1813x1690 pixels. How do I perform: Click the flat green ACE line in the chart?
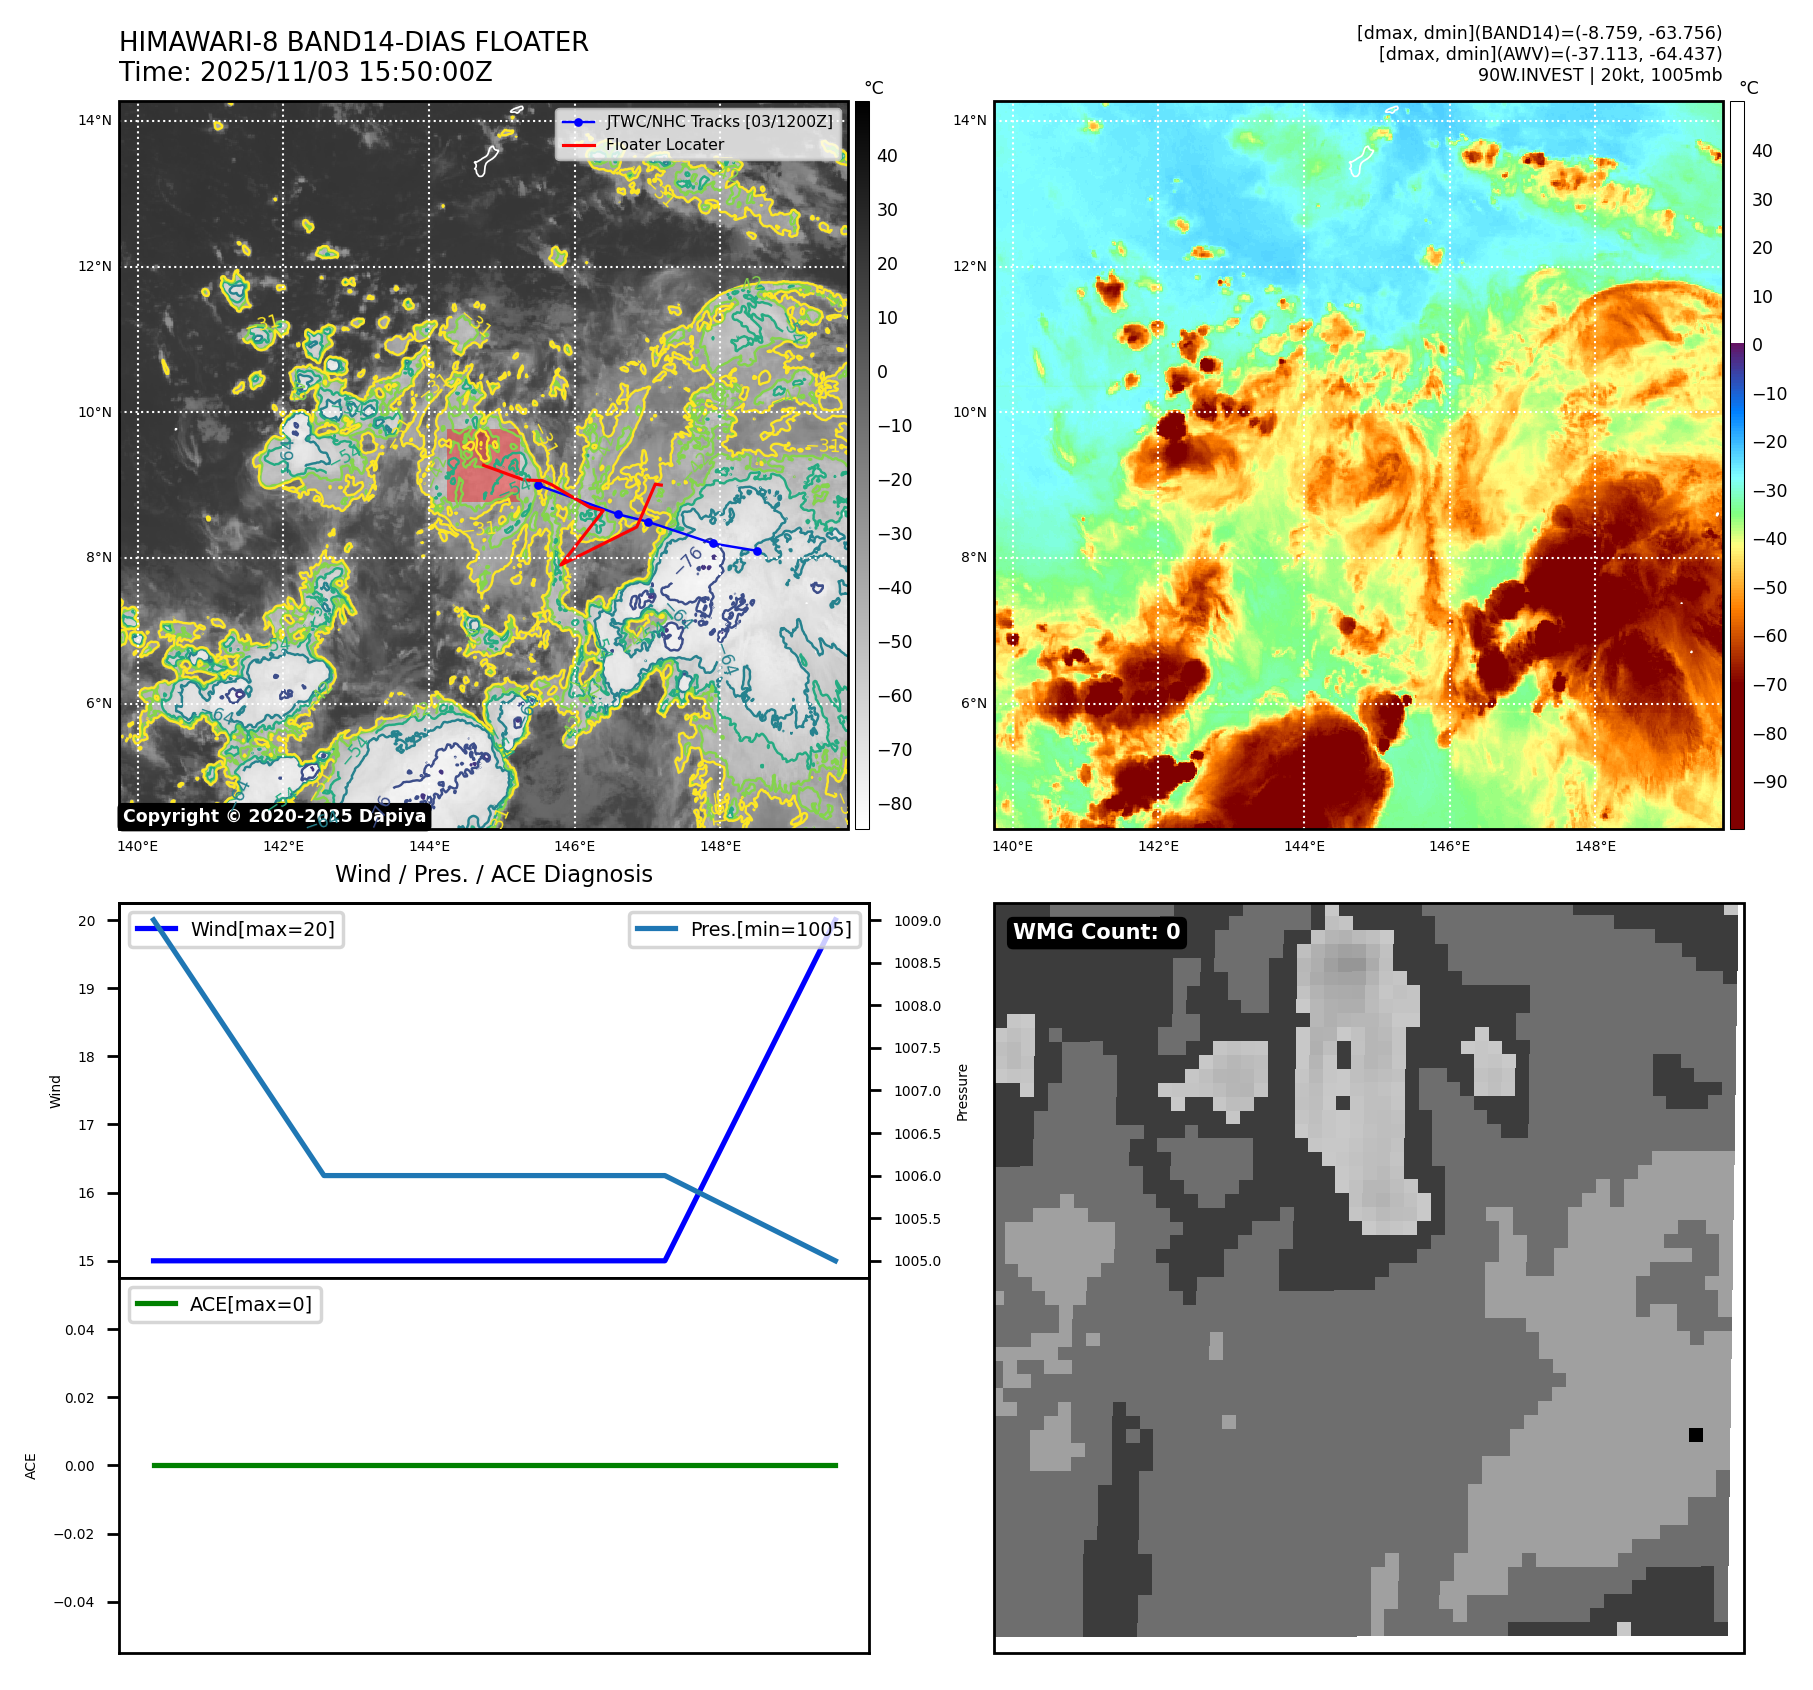click(x=494, y=1465)
